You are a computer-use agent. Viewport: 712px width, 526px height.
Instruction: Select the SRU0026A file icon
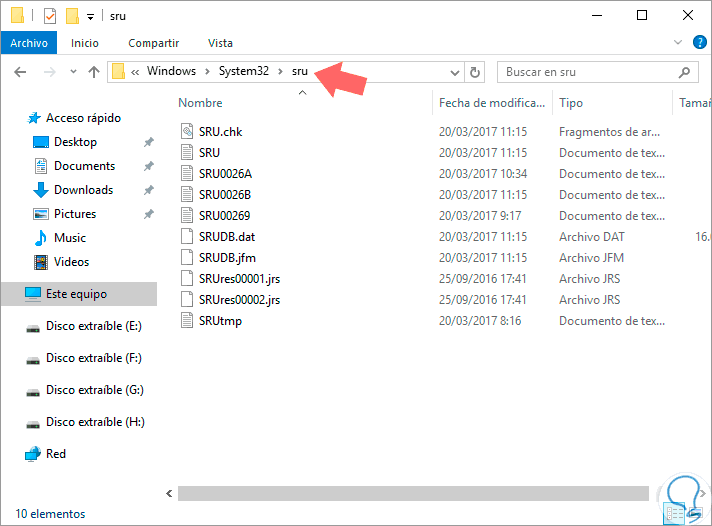[187, 173]
